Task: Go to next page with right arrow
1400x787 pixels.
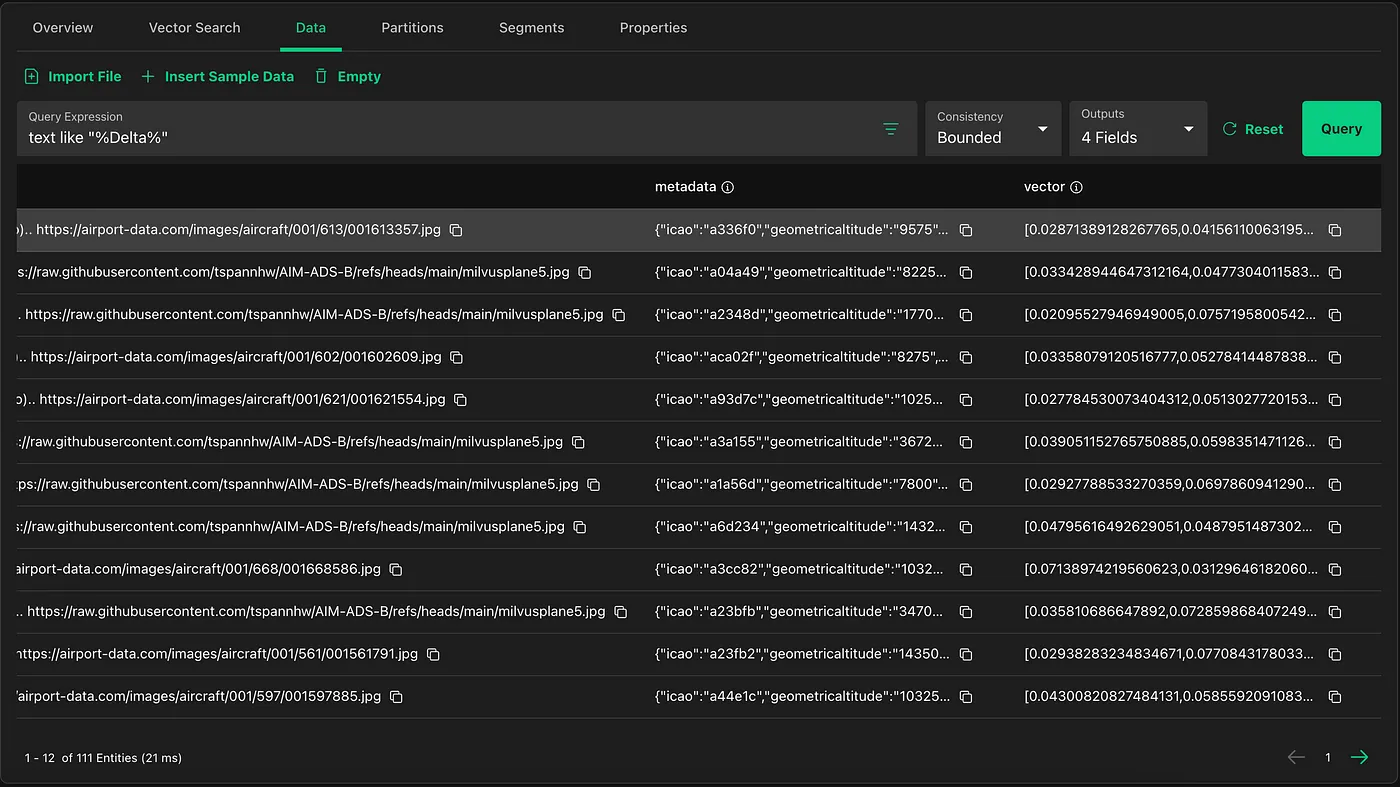Action: pyautogui.click(x=1359, y=757)
